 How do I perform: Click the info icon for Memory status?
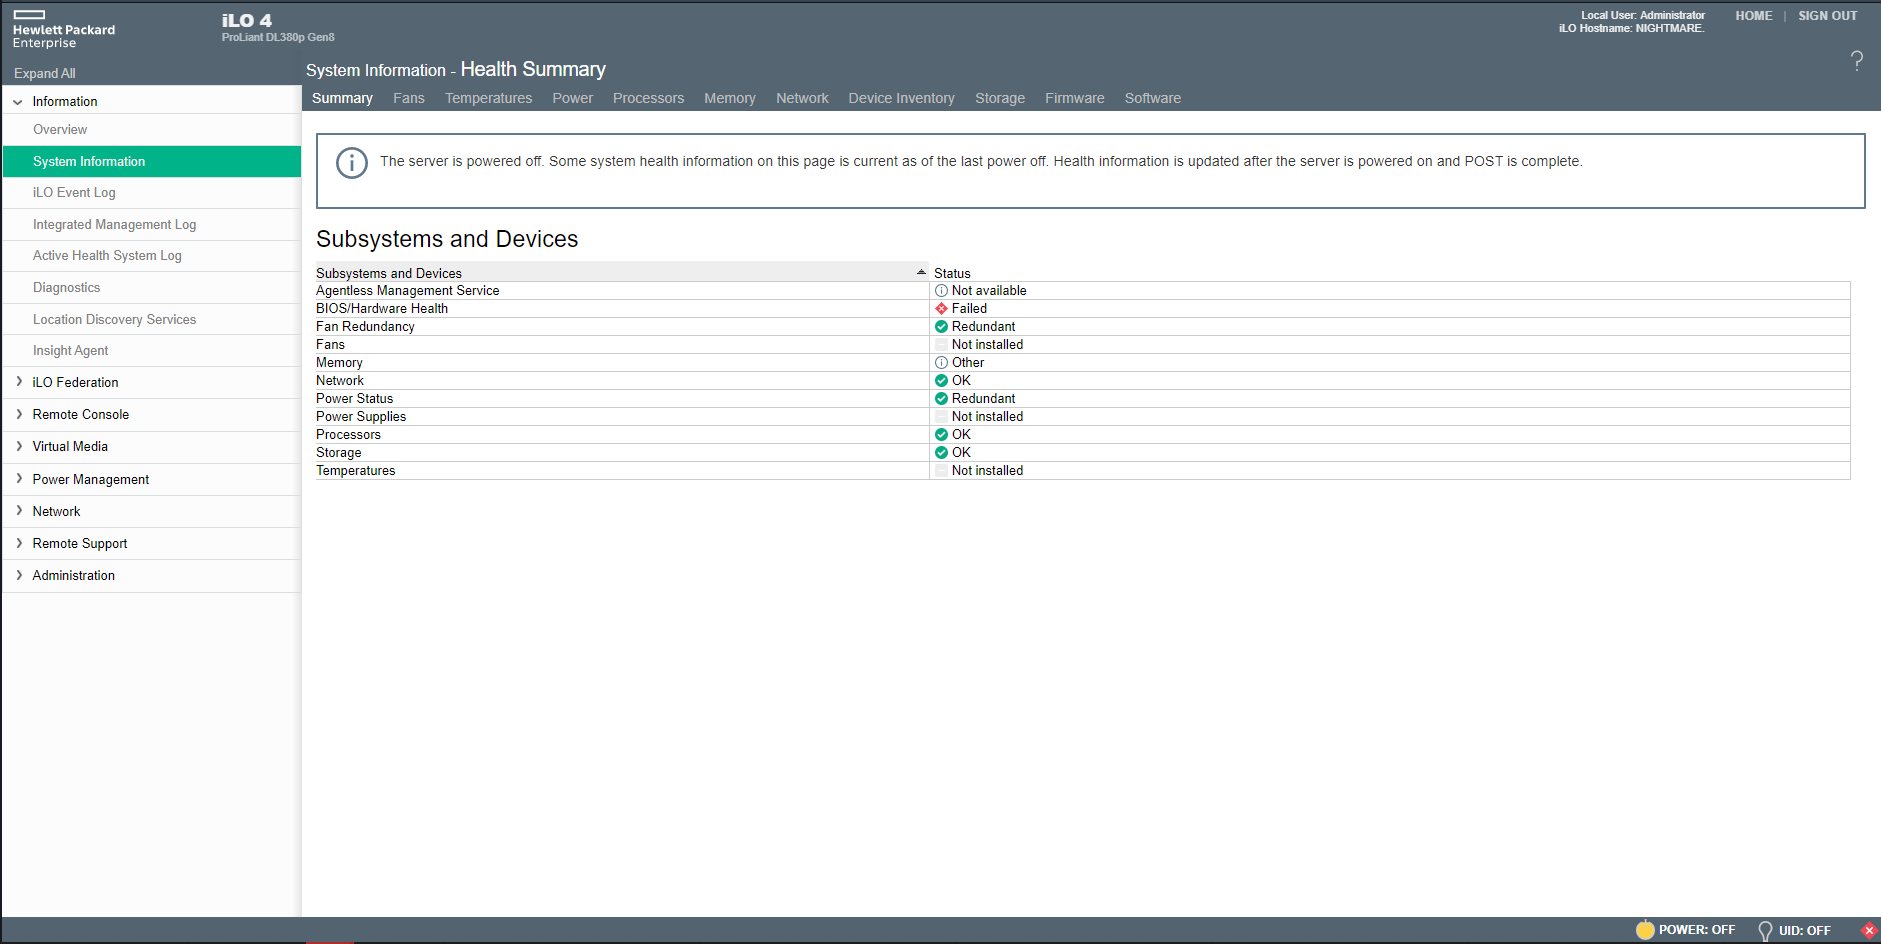pyautogui.click(x=941, y=363)
